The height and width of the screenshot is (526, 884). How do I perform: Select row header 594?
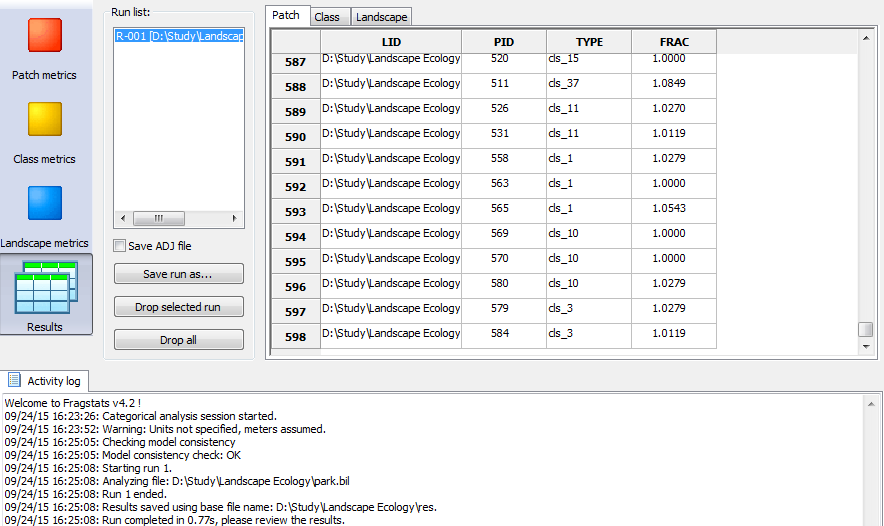(x=295, y=237)
